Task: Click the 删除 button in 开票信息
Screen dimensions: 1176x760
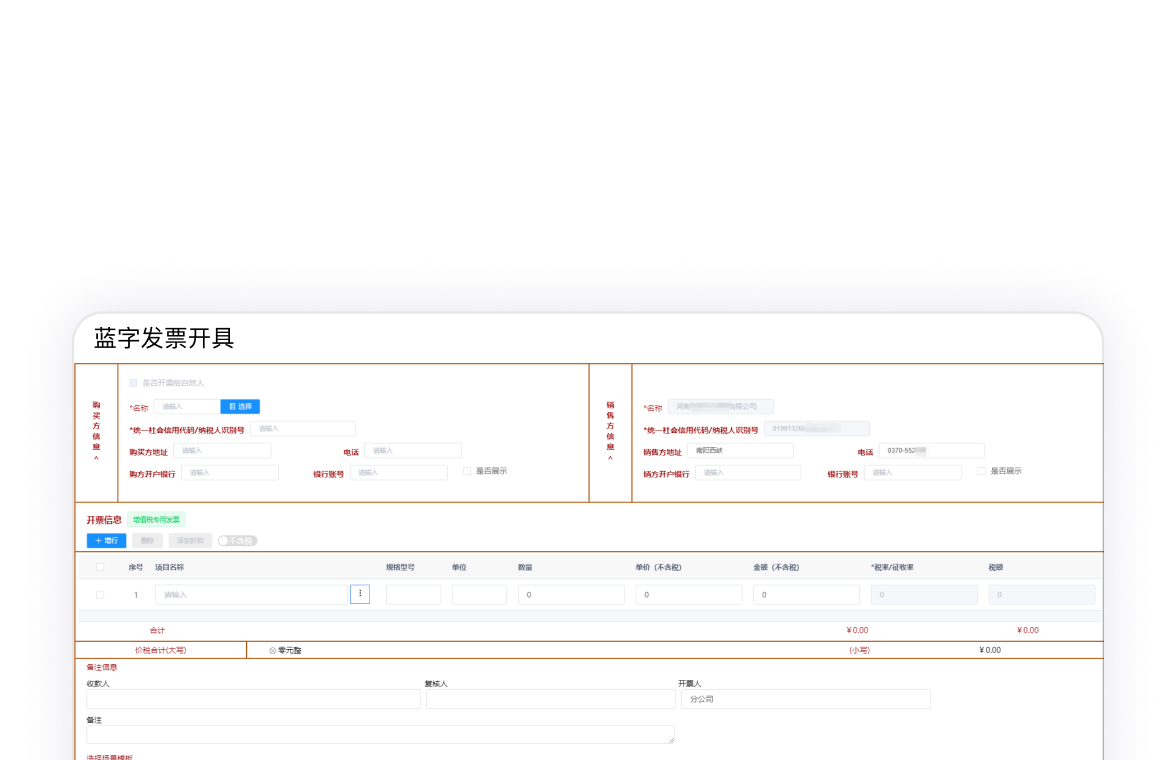Action: click(147, 540)
